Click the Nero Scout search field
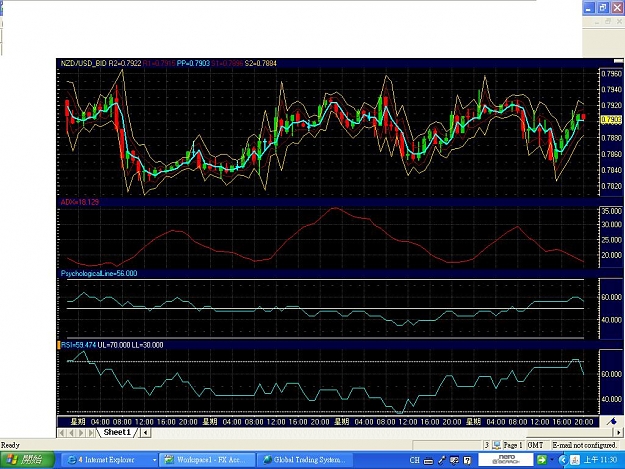The width and height of the screenshot is (625, 469). tap(506, 460)
